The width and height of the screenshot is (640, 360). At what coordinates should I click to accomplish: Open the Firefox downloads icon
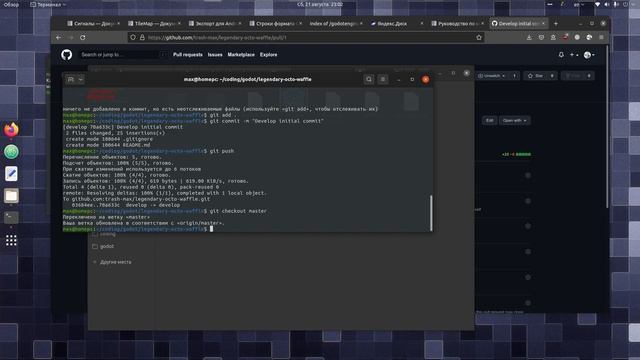pyautogui.click(x=529, y=38)
